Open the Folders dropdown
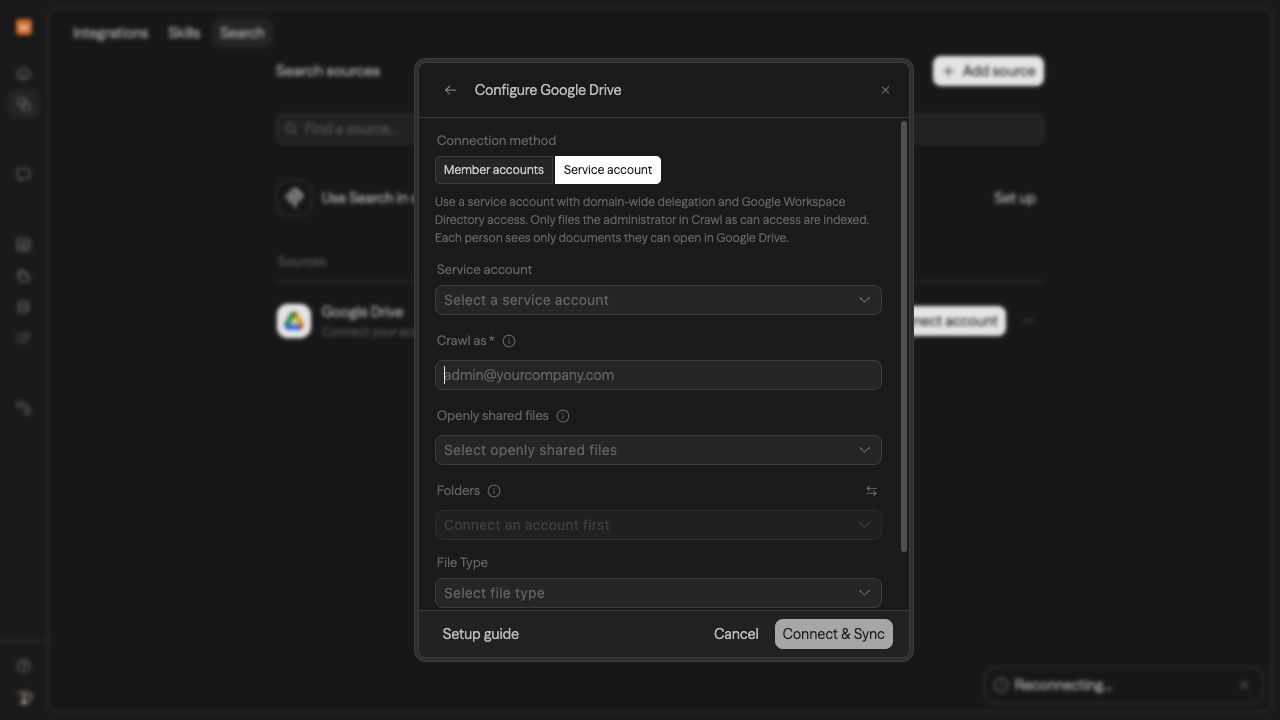 (658, 525)
